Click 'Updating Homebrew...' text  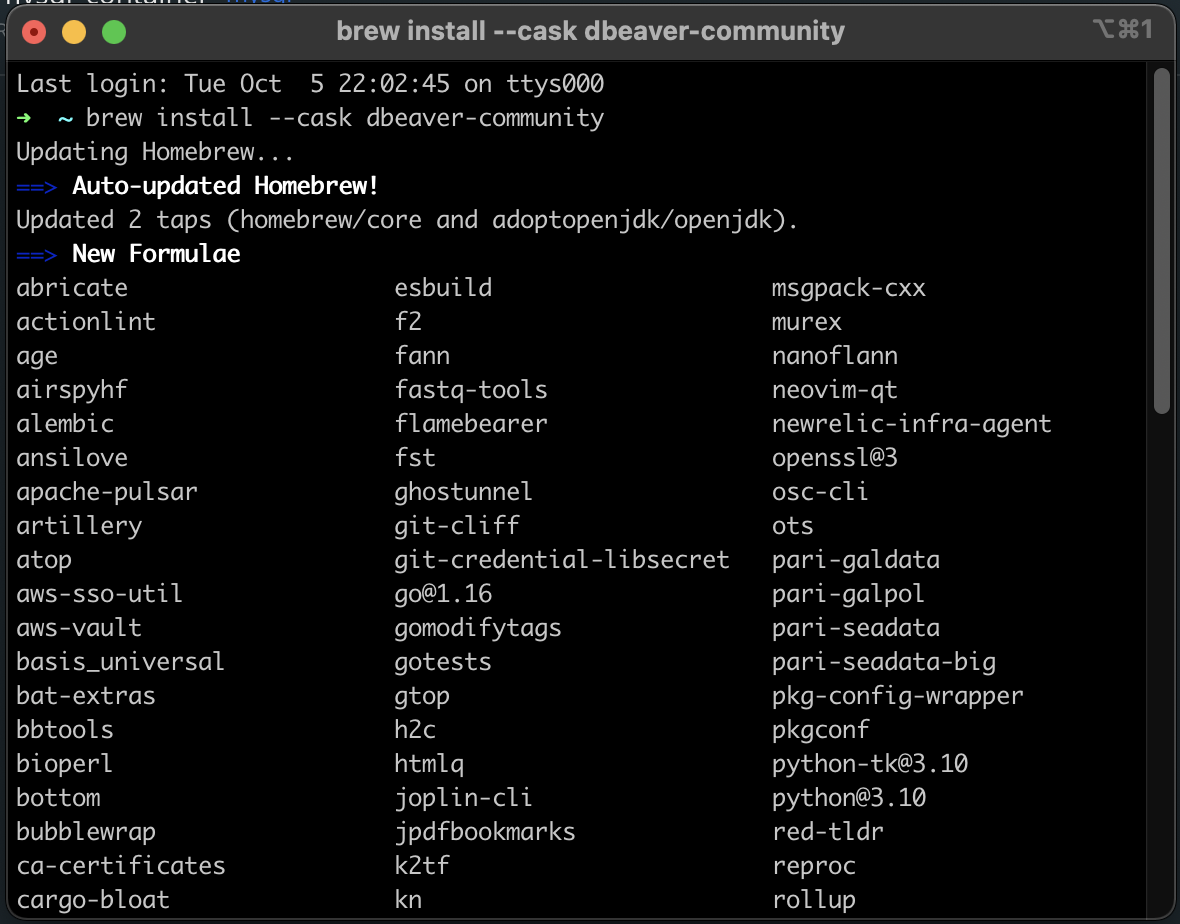point(155,152)
